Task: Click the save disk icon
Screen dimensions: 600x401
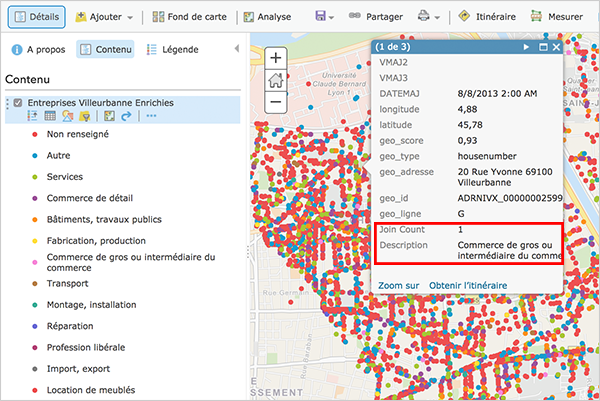Action: (320, 16)
